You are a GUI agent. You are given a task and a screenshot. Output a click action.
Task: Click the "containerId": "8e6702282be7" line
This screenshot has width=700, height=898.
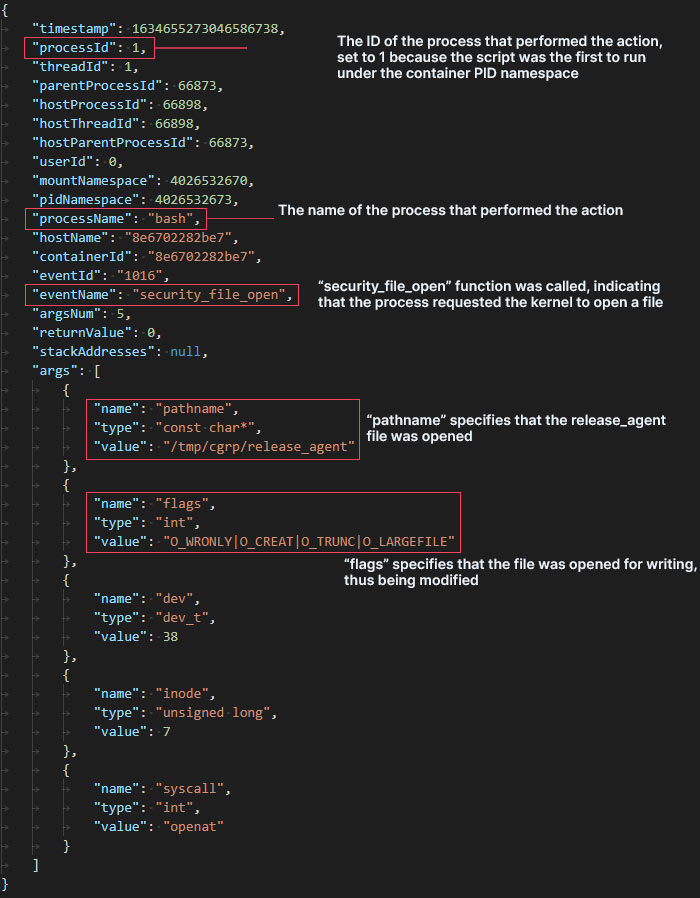tap(147, 256)
